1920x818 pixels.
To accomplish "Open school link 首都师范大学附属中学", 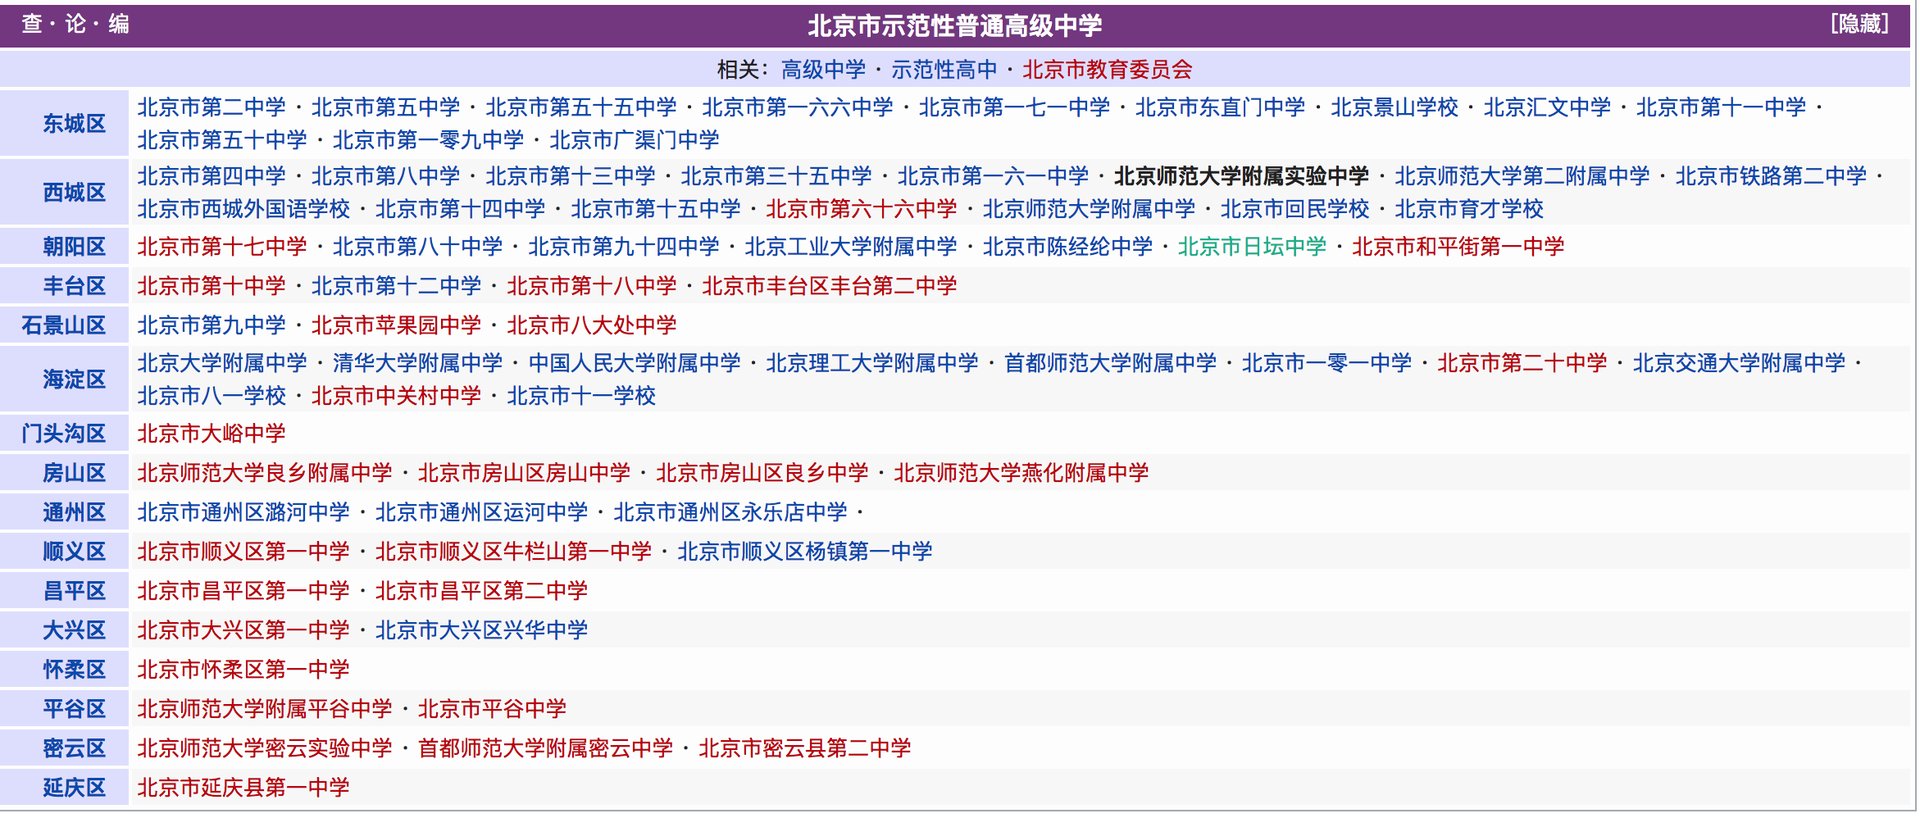I will [x=1110, y=363].
